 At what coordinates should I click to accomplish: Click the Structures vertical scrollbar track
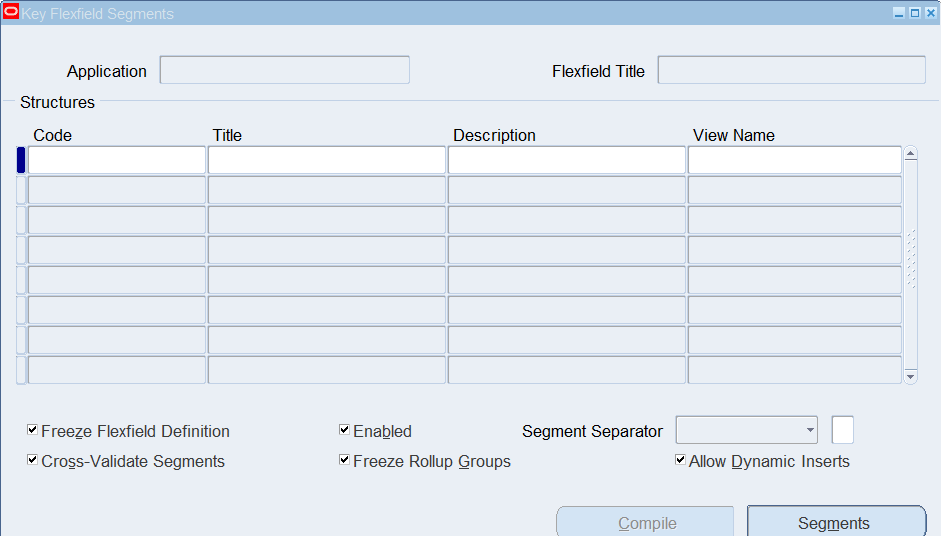click(x=910, y=265)
